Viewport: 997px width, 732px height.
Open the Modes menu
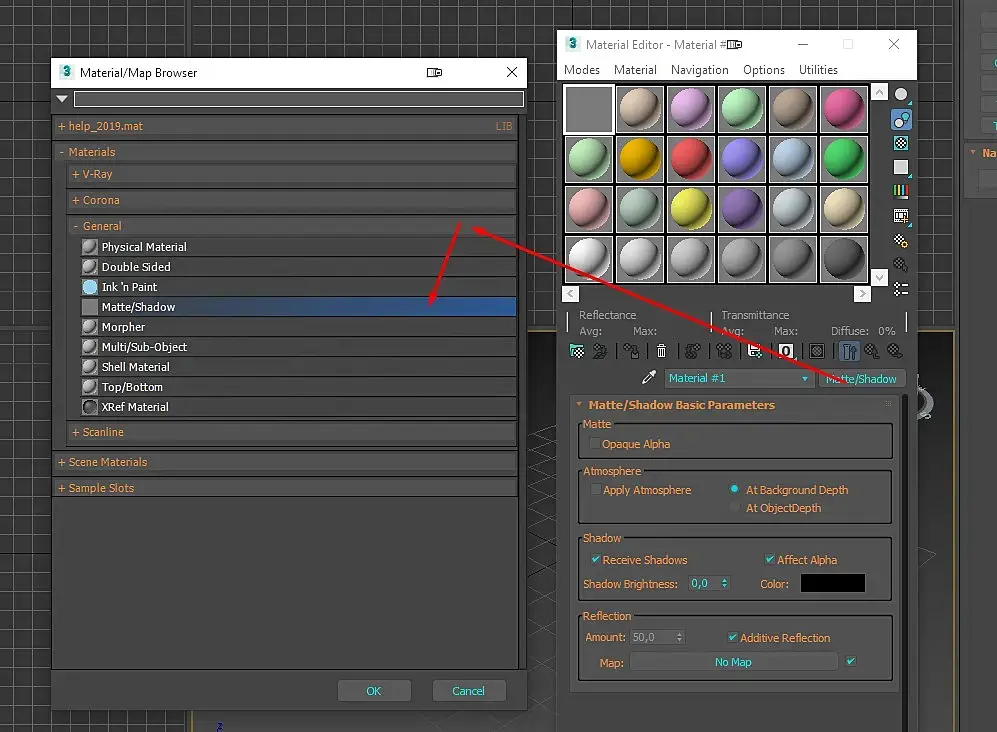pyautogui.click(x=582, y=70)
